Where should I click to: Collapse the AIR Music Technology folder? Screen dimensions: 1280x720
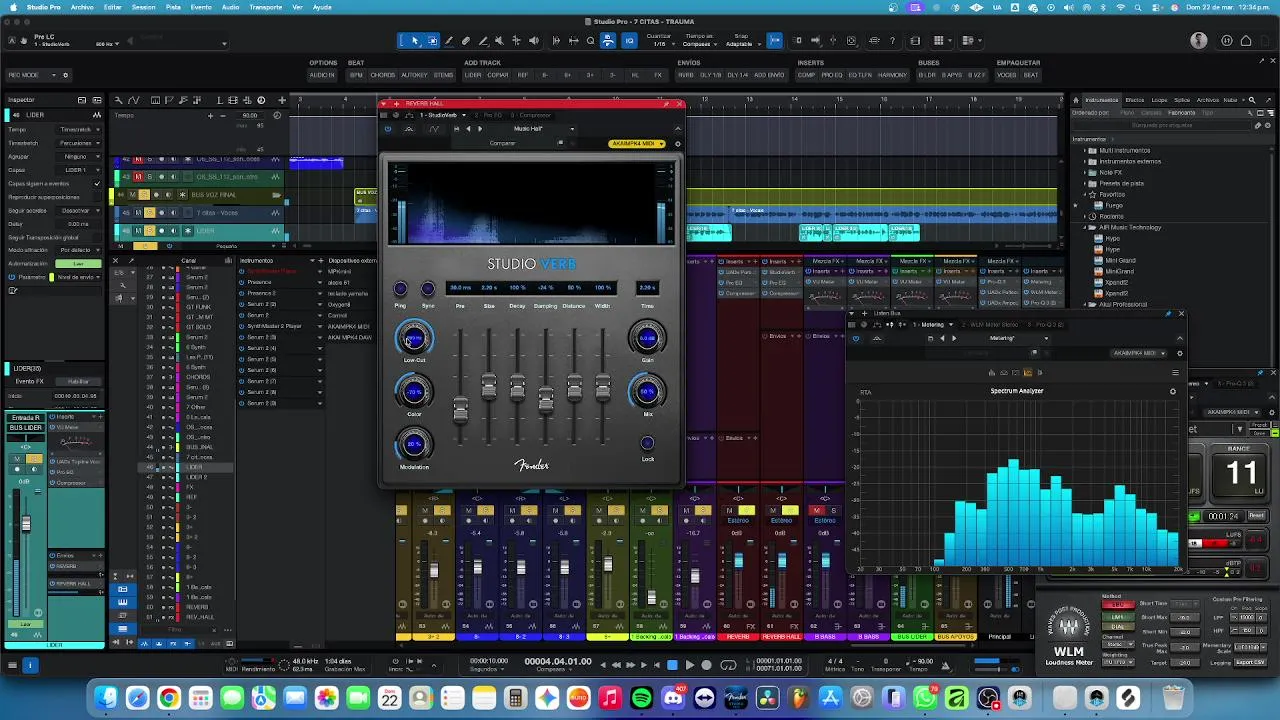pos(1085,228)
